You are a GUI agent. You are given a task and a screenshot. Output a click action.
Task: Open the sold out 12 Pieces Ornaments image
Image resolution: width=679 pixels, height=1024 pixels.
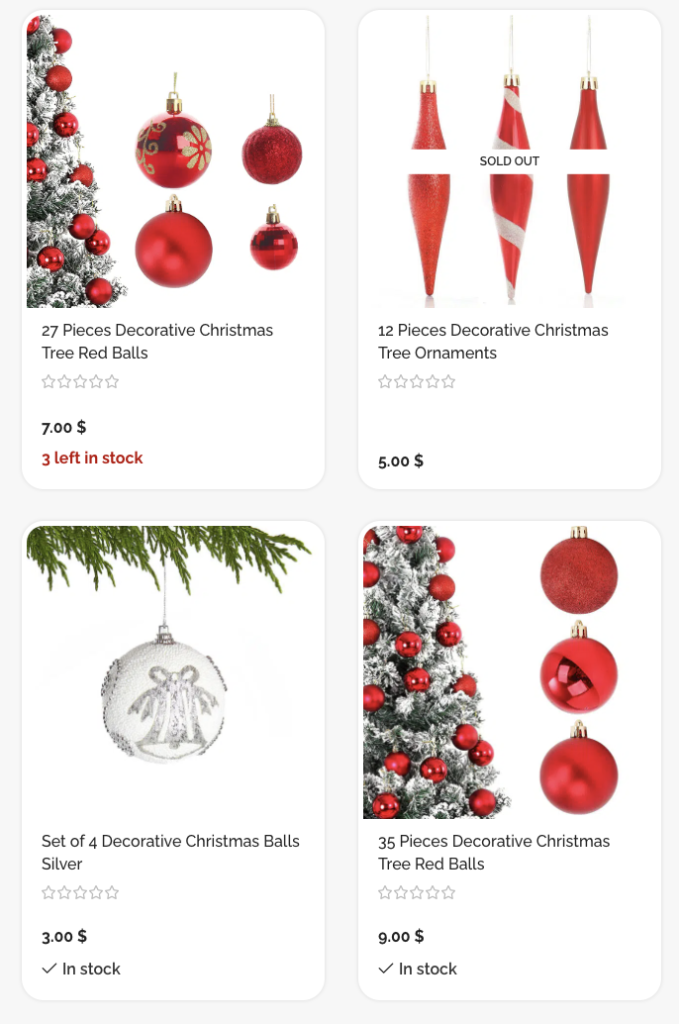[509, 161]
